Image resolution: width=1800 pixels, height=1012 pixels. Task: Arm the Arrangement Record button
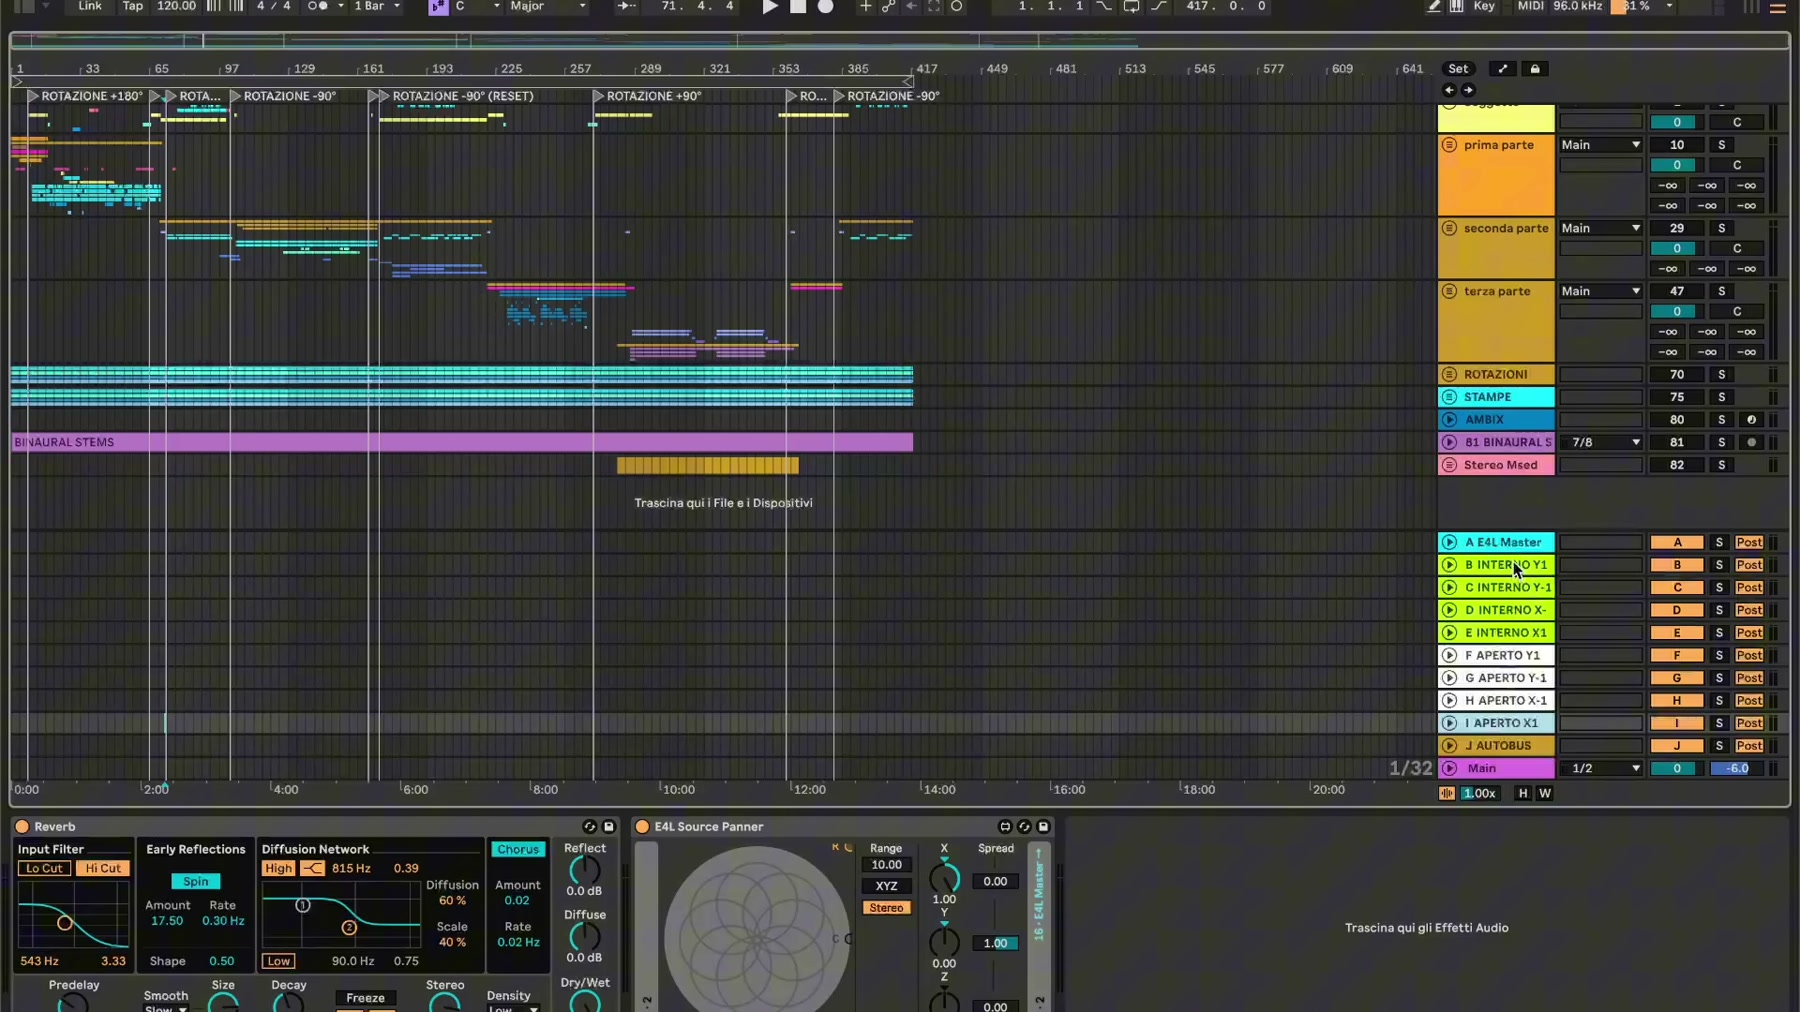(825, 7)
